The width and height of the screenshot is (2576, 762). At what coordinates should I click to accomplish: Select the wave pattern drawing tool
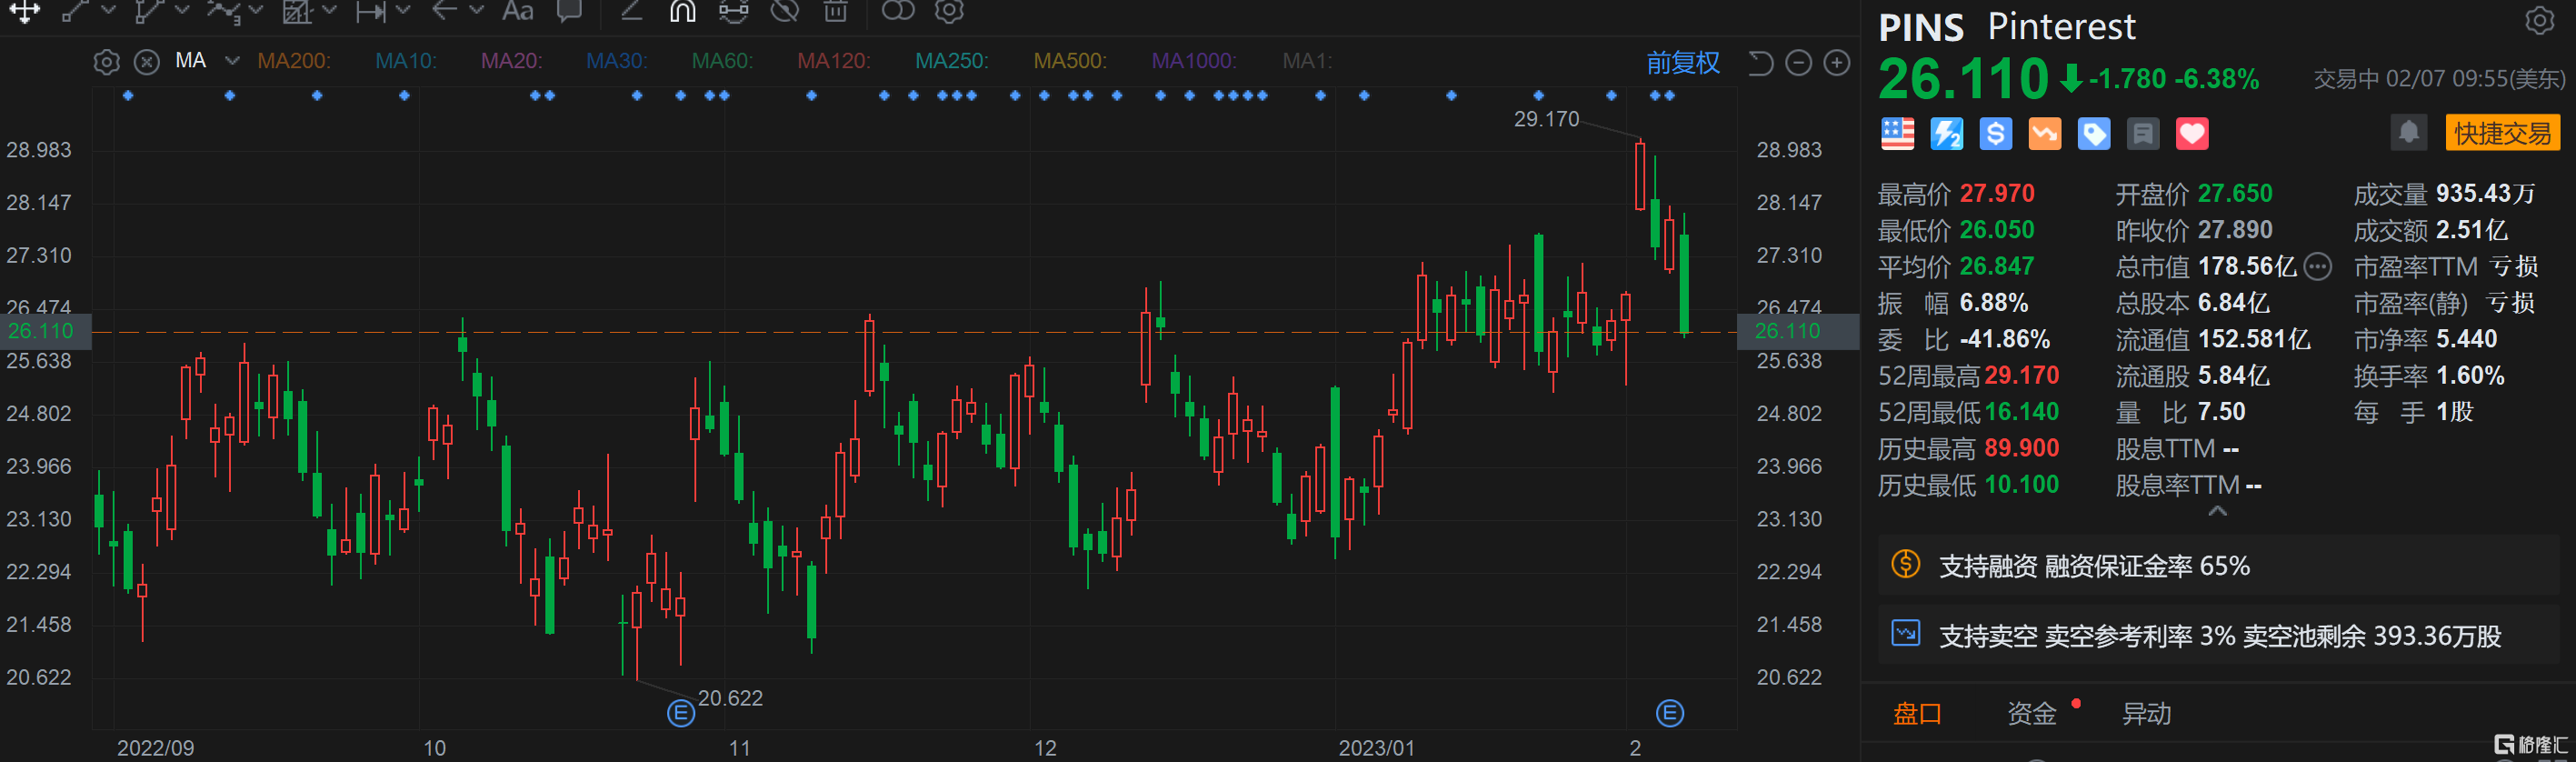223,11
